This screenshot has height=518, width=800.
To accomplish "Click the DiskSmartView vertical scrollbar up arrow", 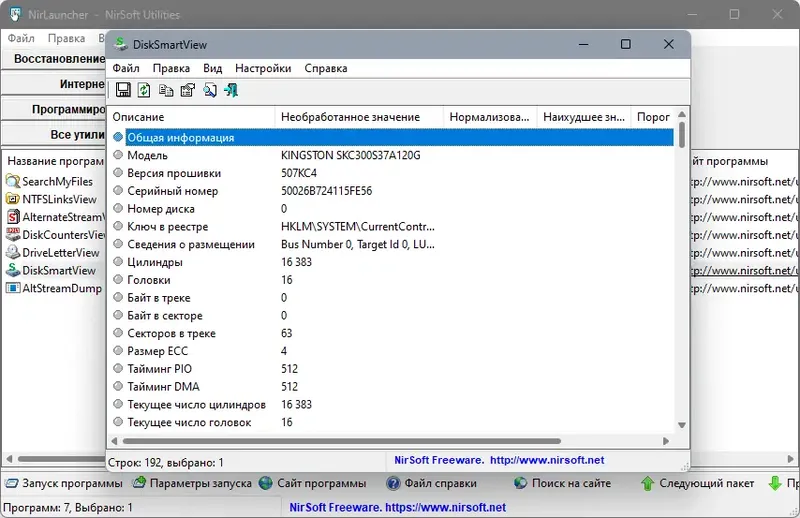I will pyautogui.click(x=682, y=114).
